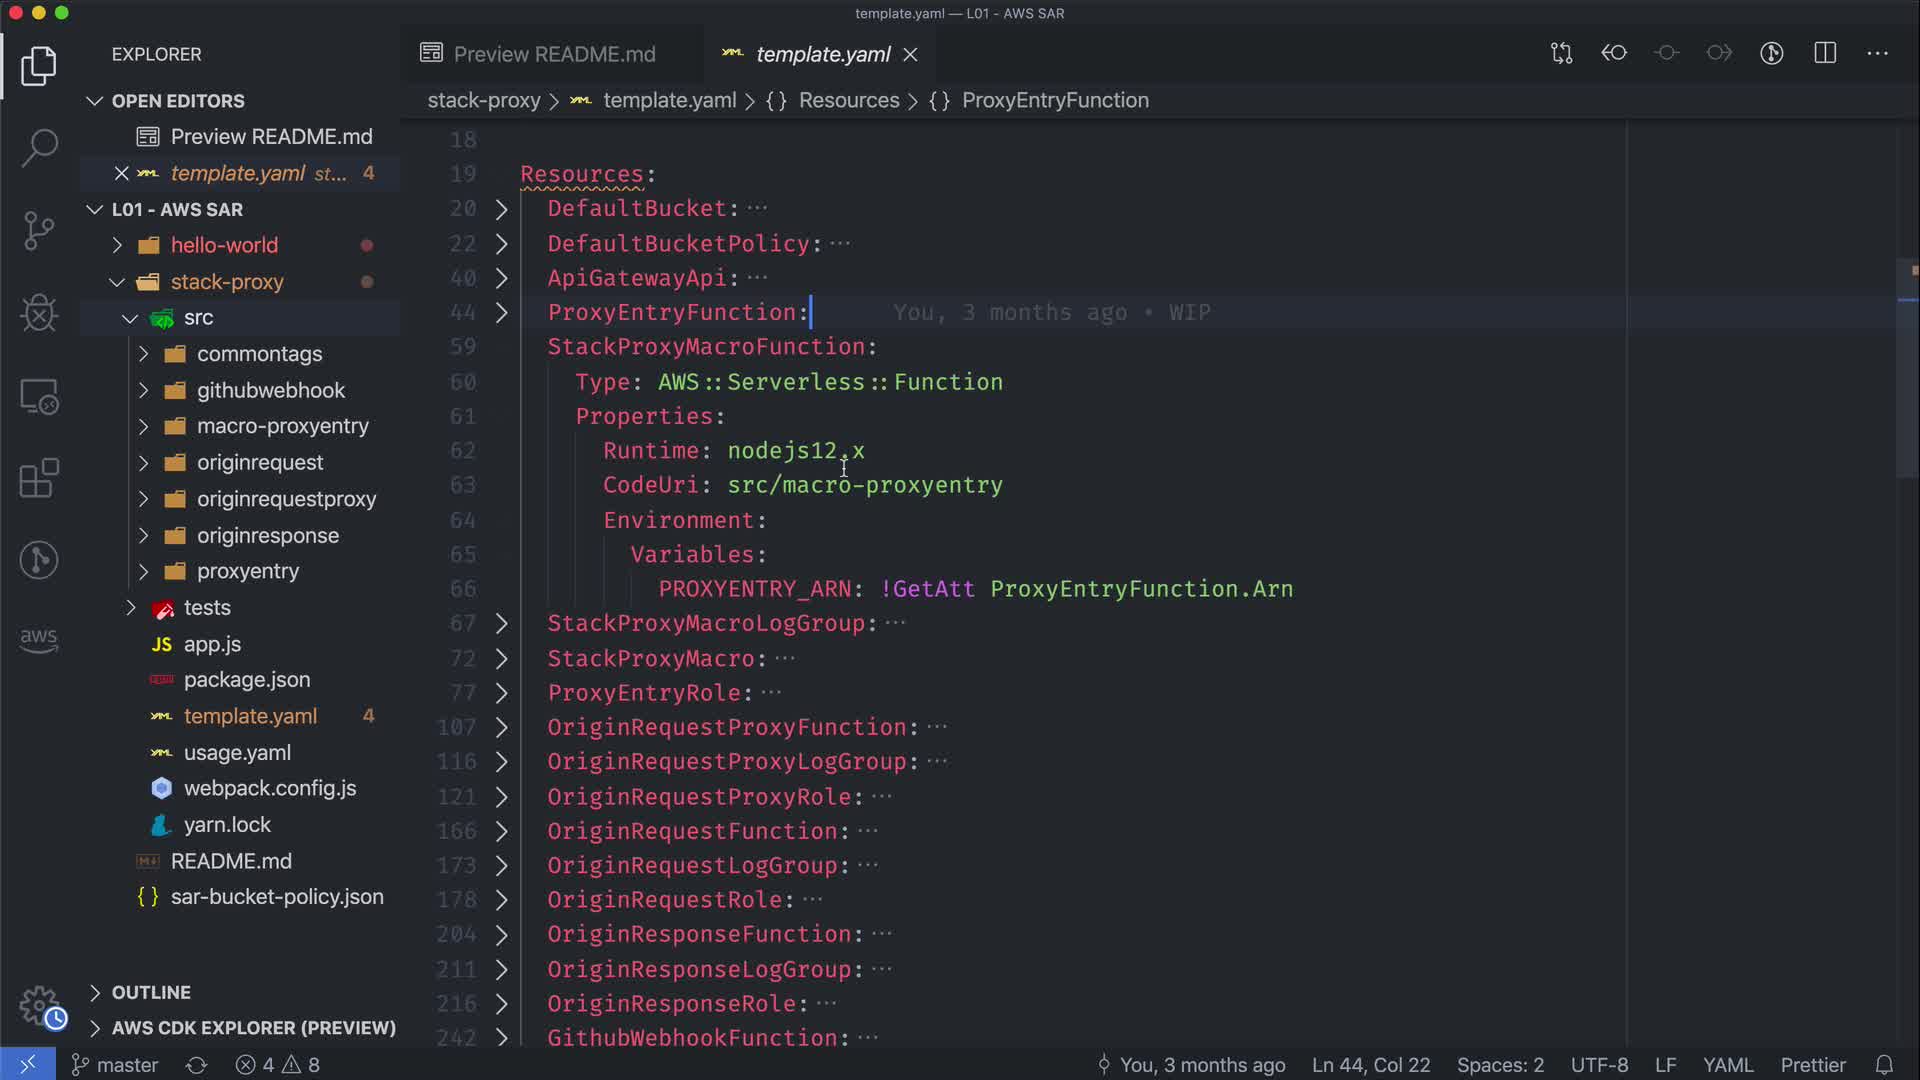Open editor More Actions ellipsis menu

coord(1877,54)
